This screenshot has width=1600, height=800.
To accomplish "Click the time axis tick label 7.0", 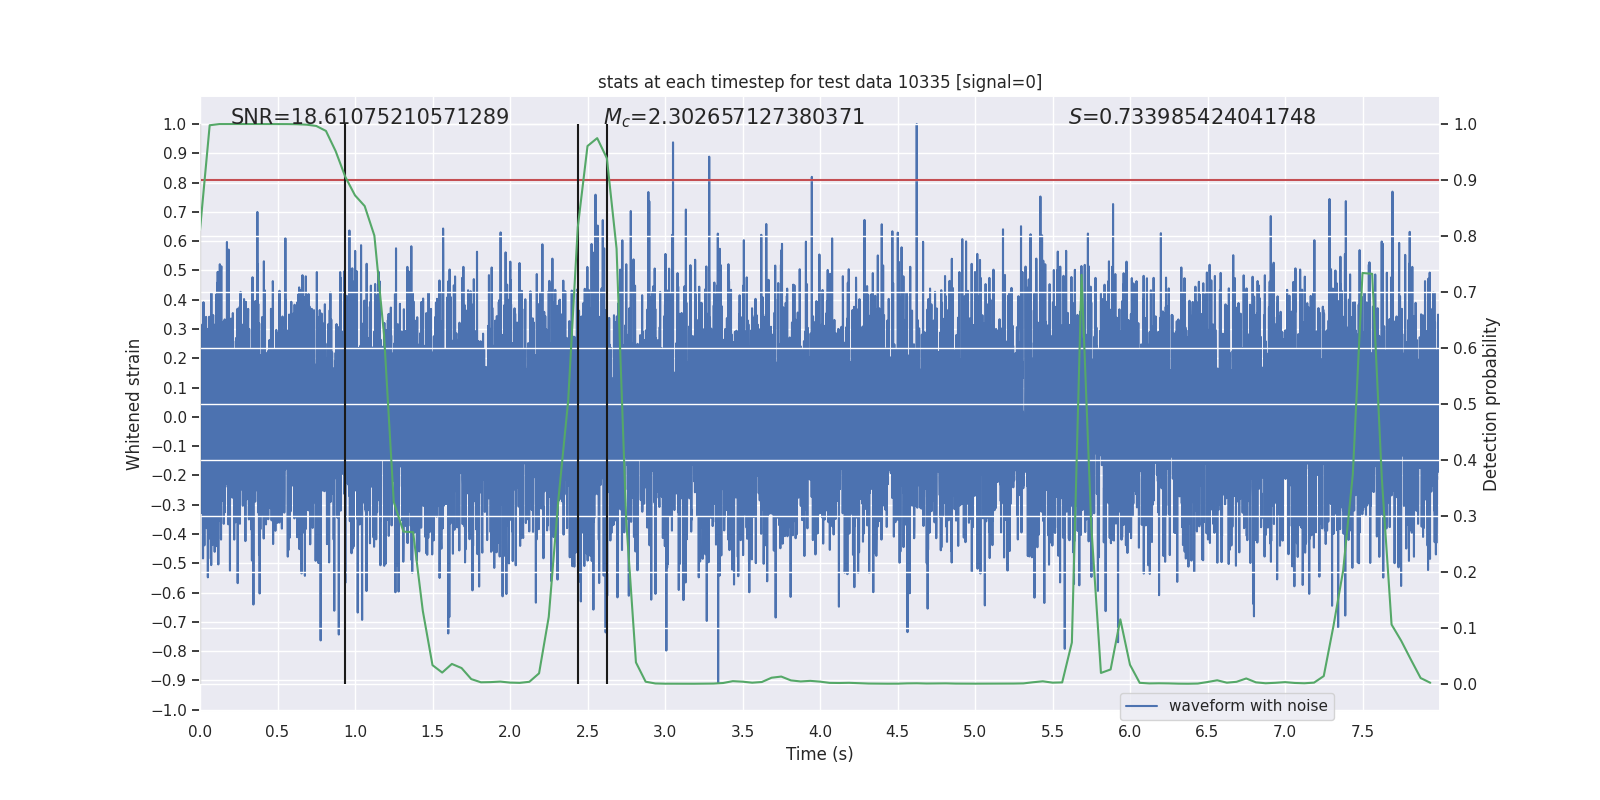I will click(x=1285, y=731).
